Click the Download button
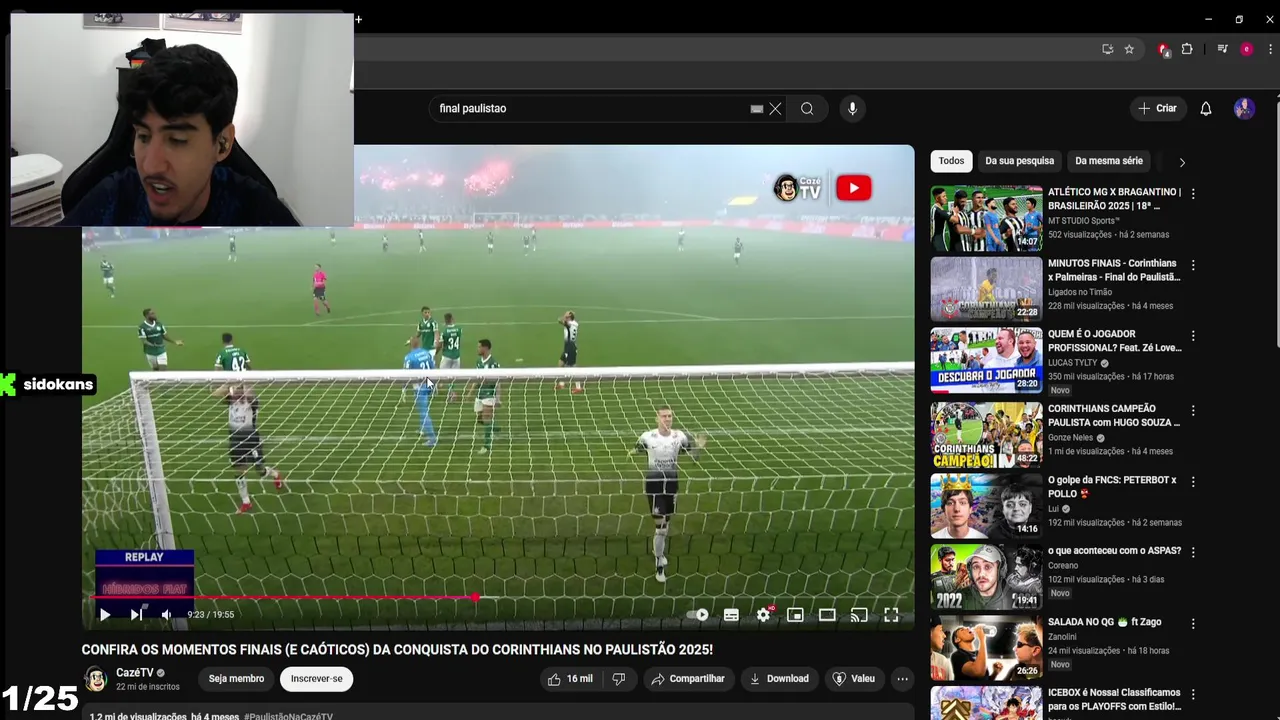 (x=779, y=679)
